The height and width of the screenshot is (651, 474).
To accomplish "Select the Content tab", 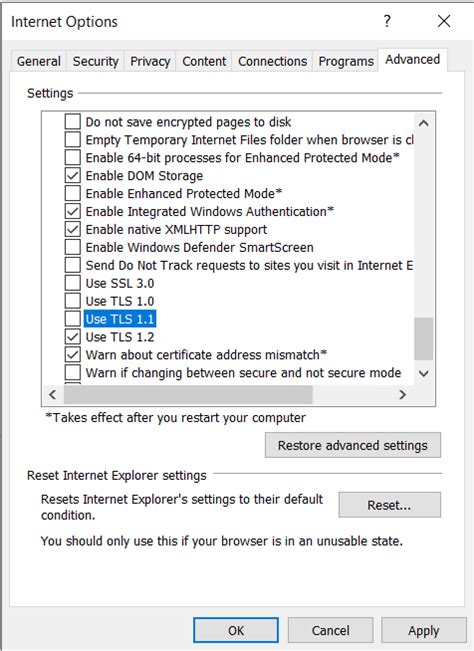I will [x=204, y=61].
